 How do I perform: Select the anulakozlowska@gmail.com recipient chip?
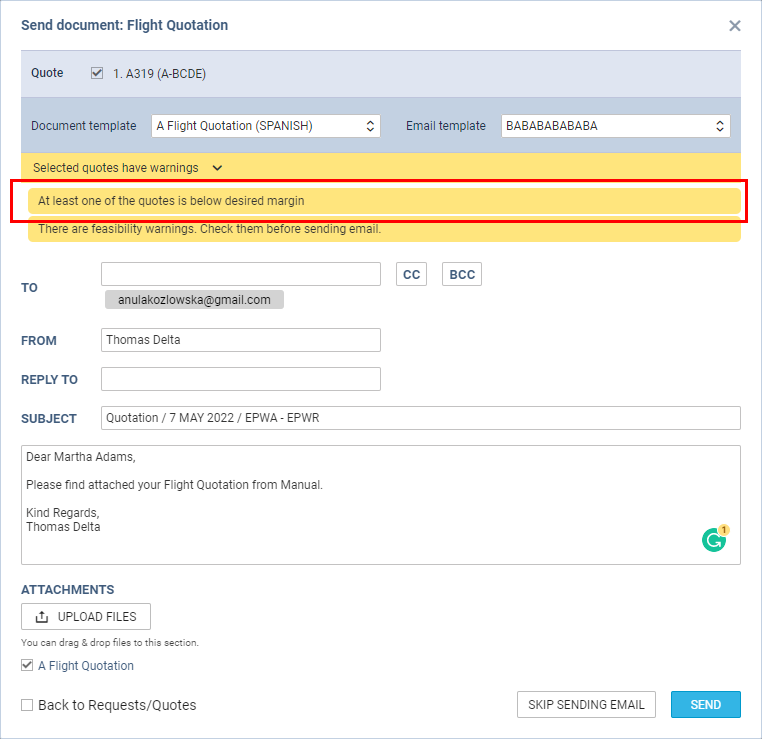click(x=194, y=300)
